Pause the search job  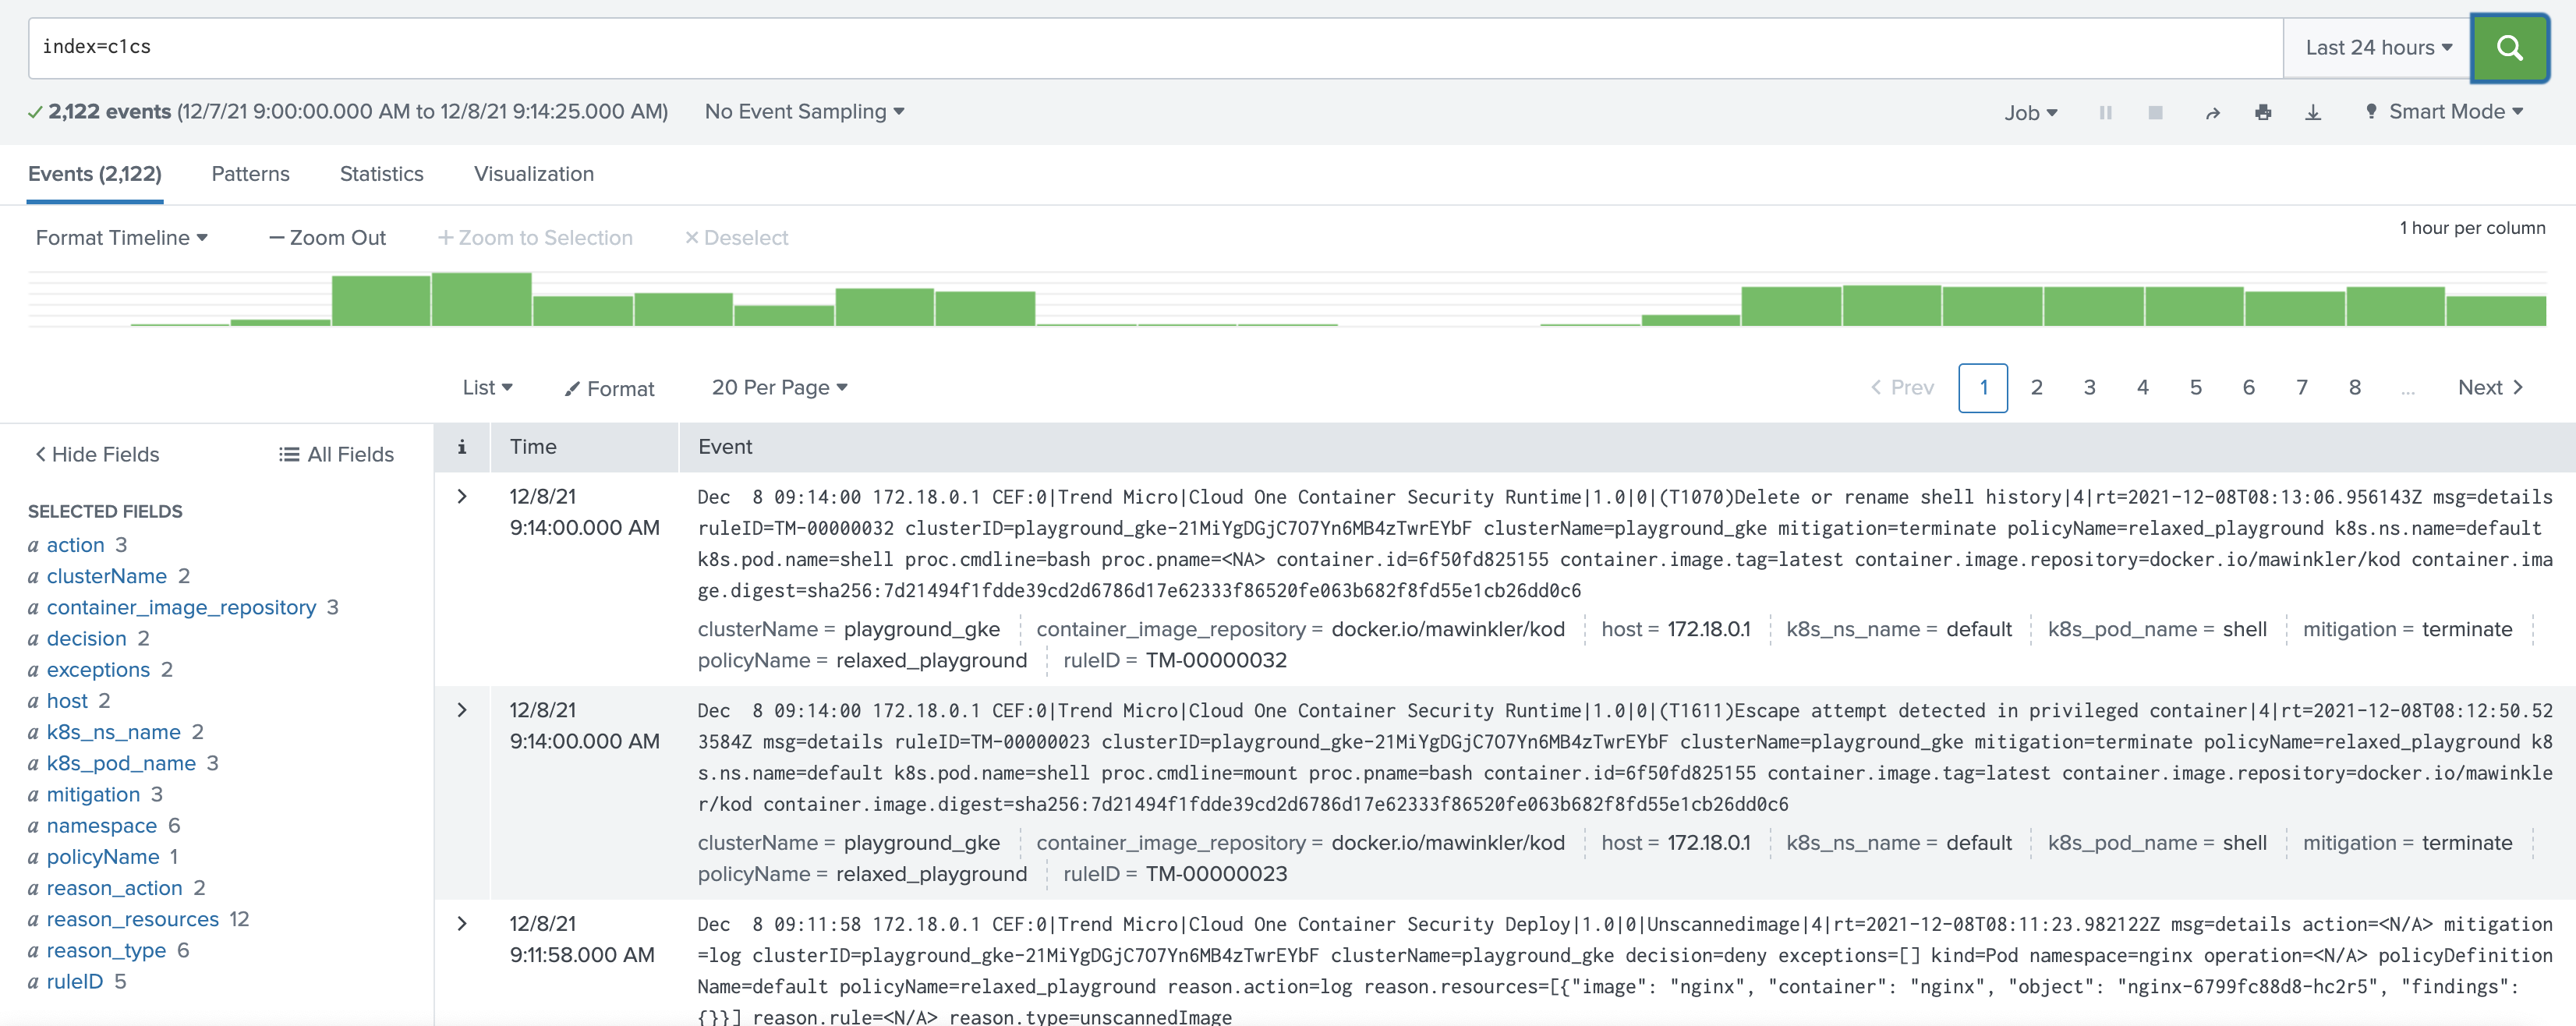(x=2105, y=113)
